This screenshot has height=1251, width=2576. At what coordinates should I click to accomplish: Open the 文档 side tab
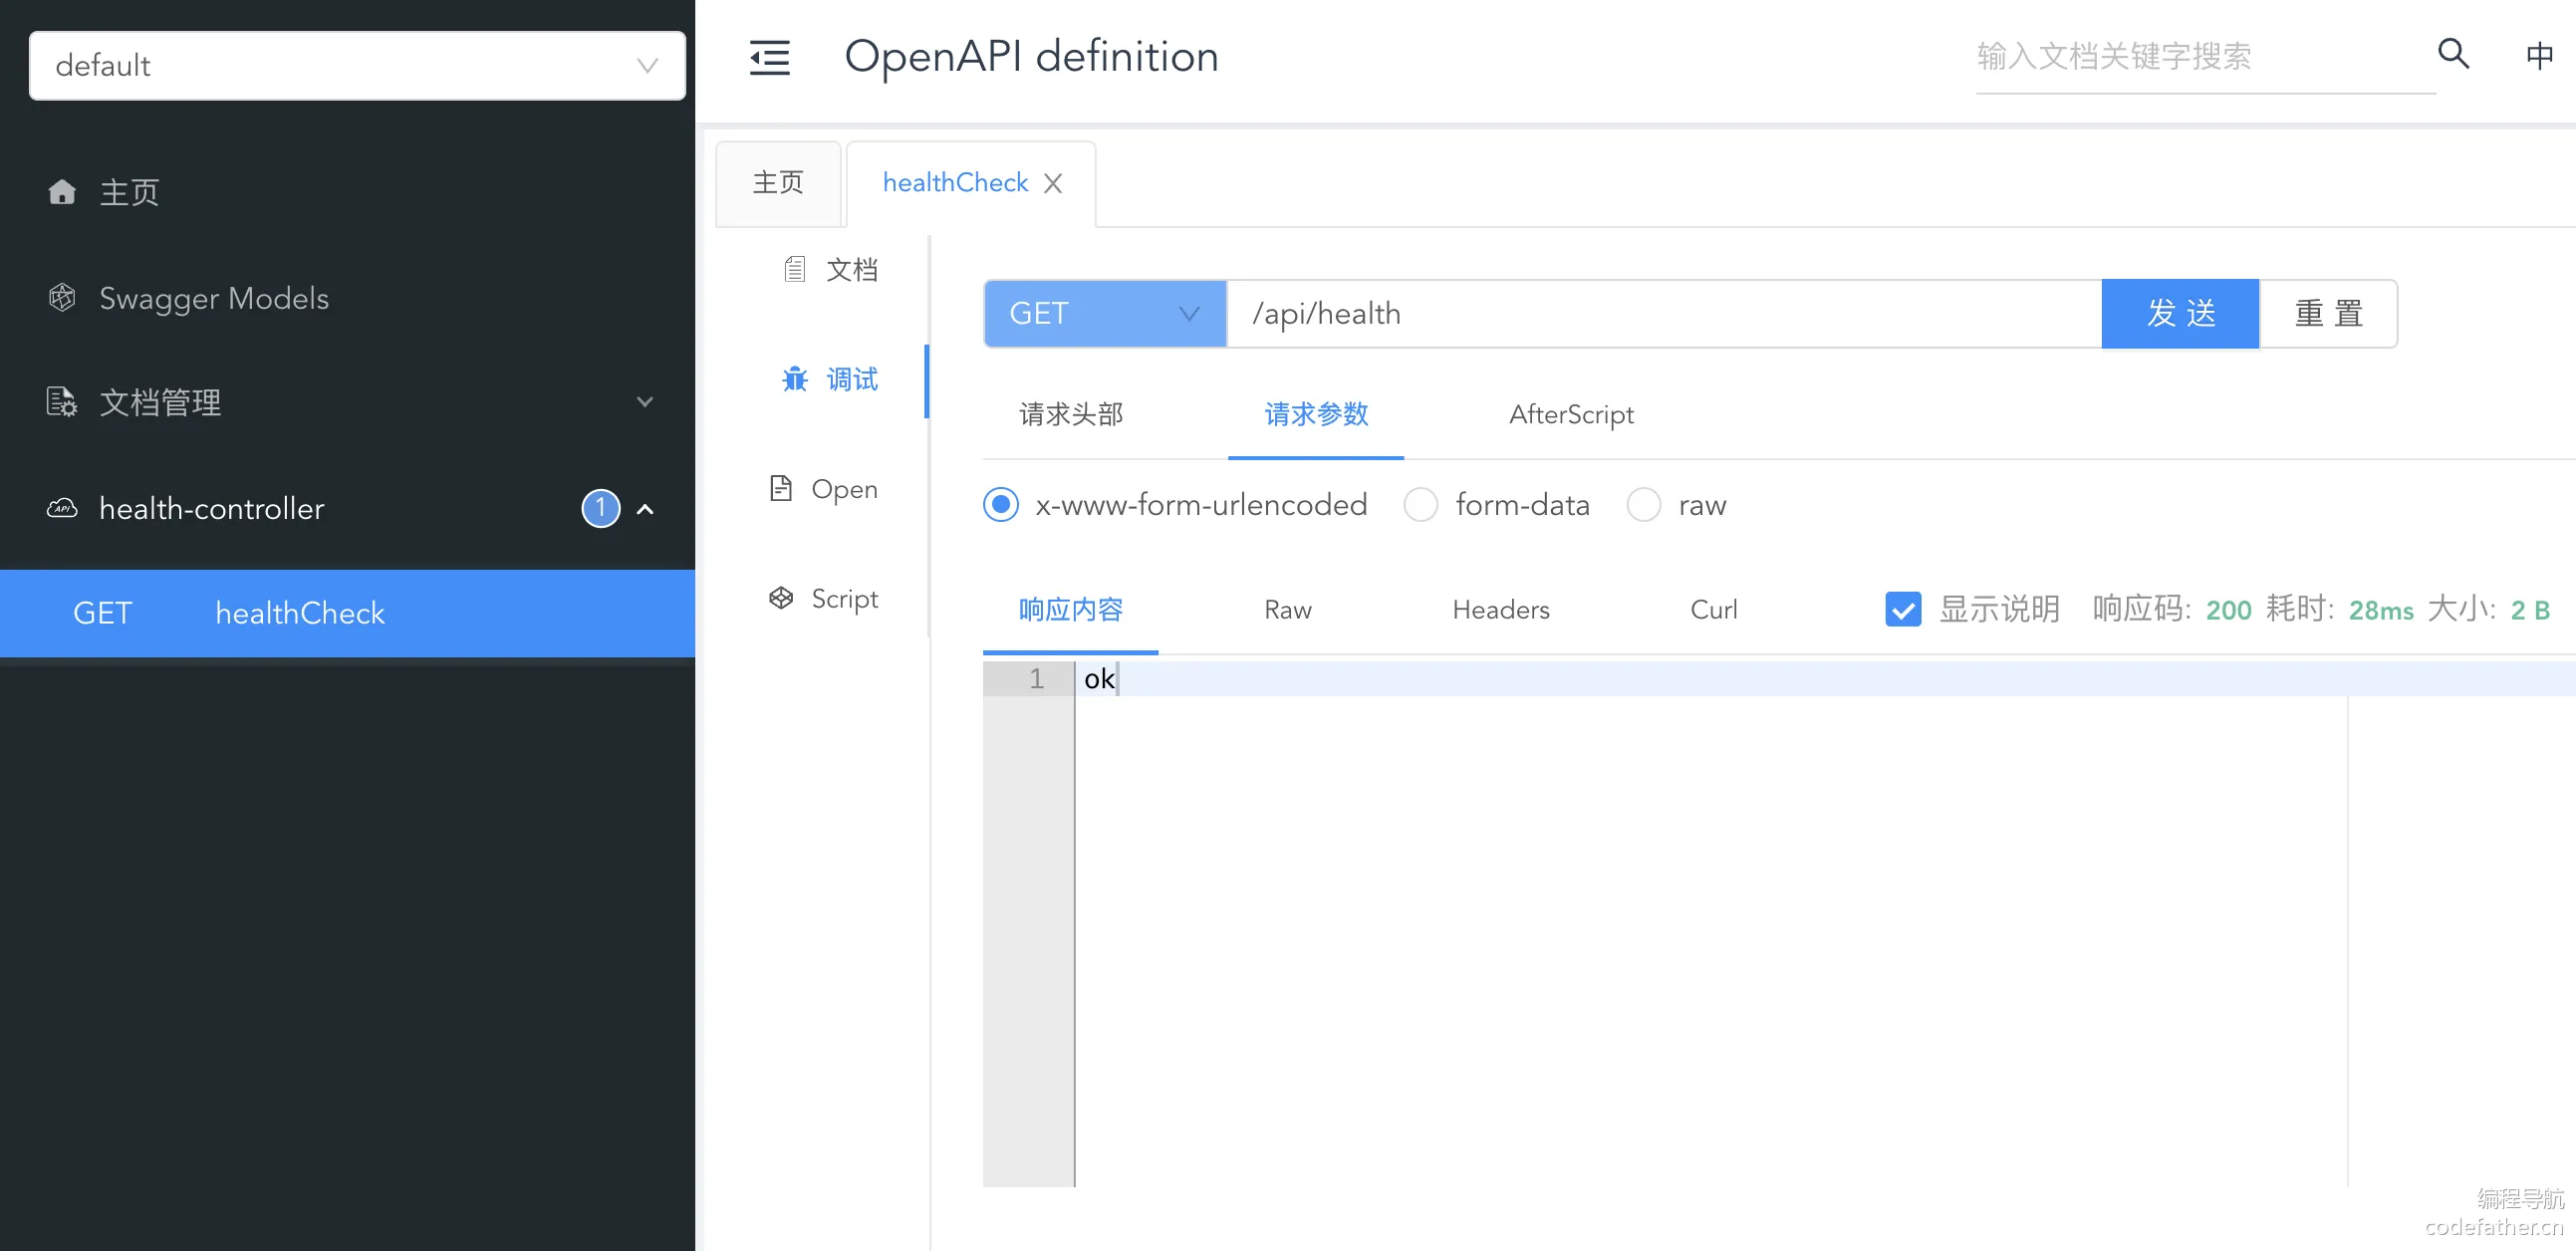point(829,269)
